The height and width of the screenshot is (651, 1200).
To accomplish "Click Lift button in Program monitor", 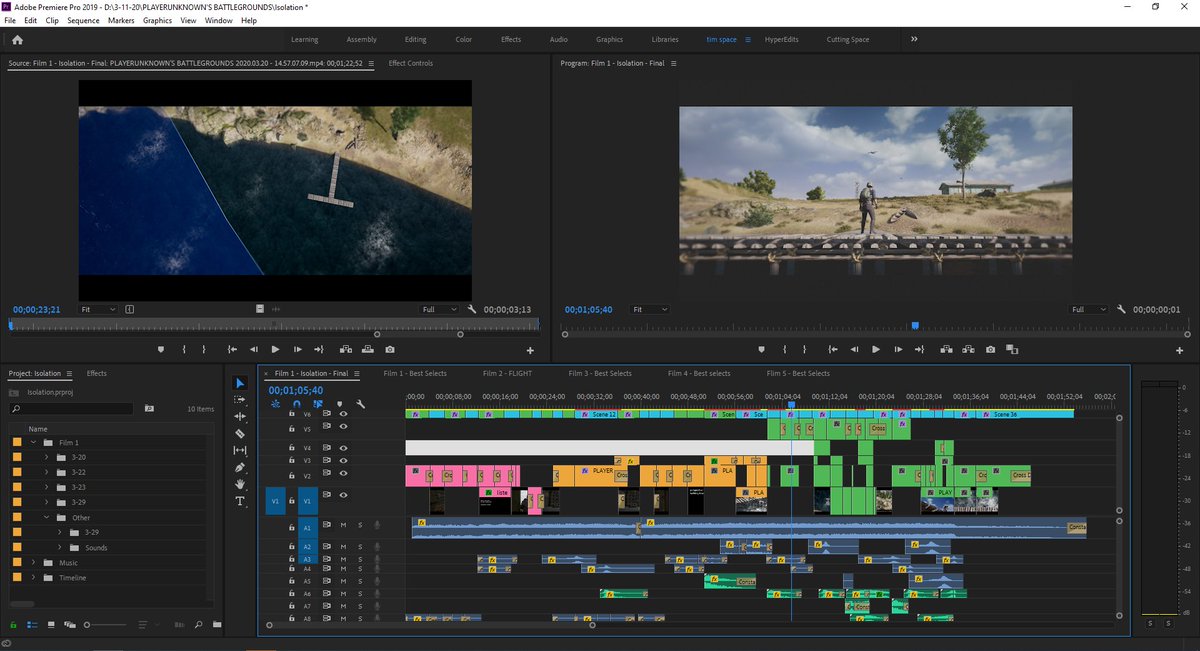I will 946,349.
